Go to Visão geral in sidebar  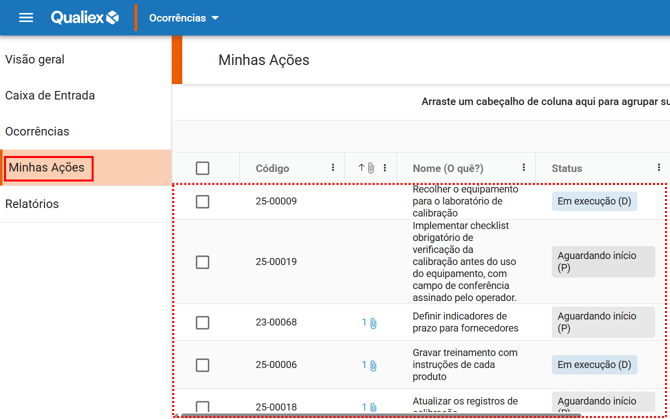pyautogui.click(x=35, y=59)
